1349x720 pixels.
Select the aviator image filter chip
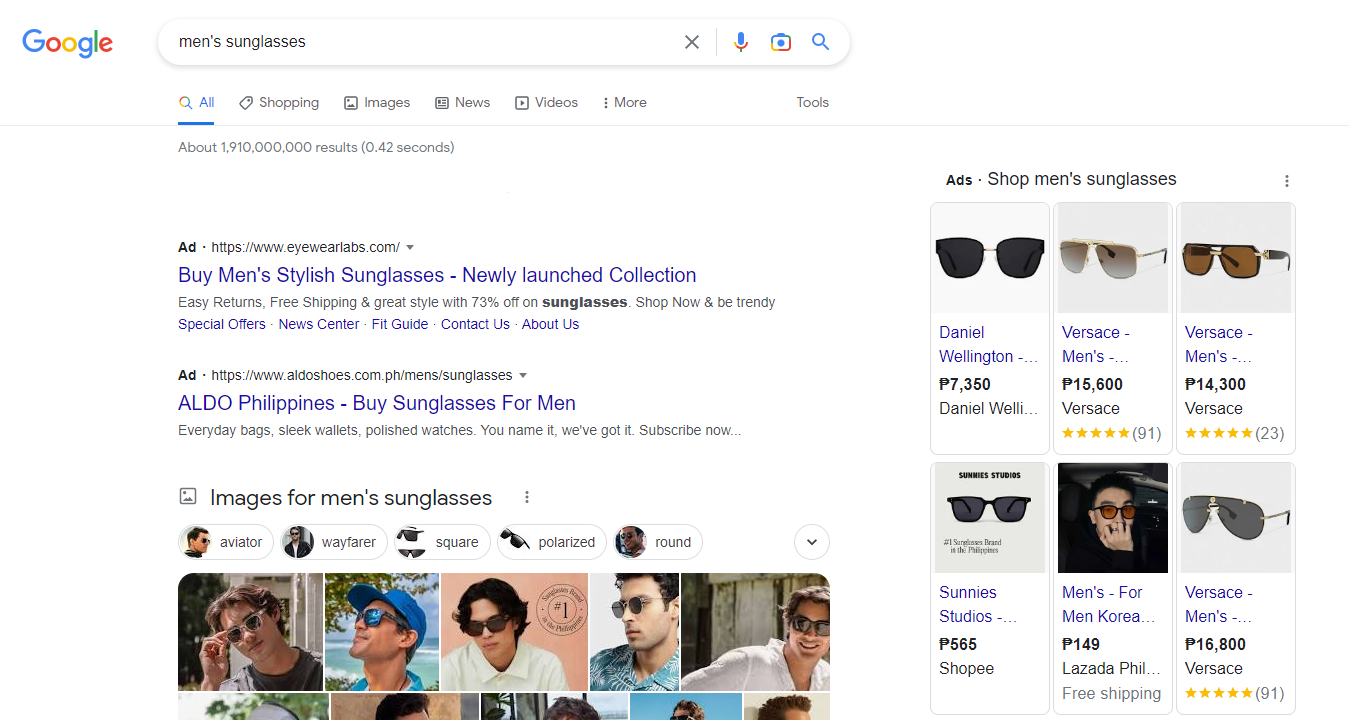click(226, 541)
